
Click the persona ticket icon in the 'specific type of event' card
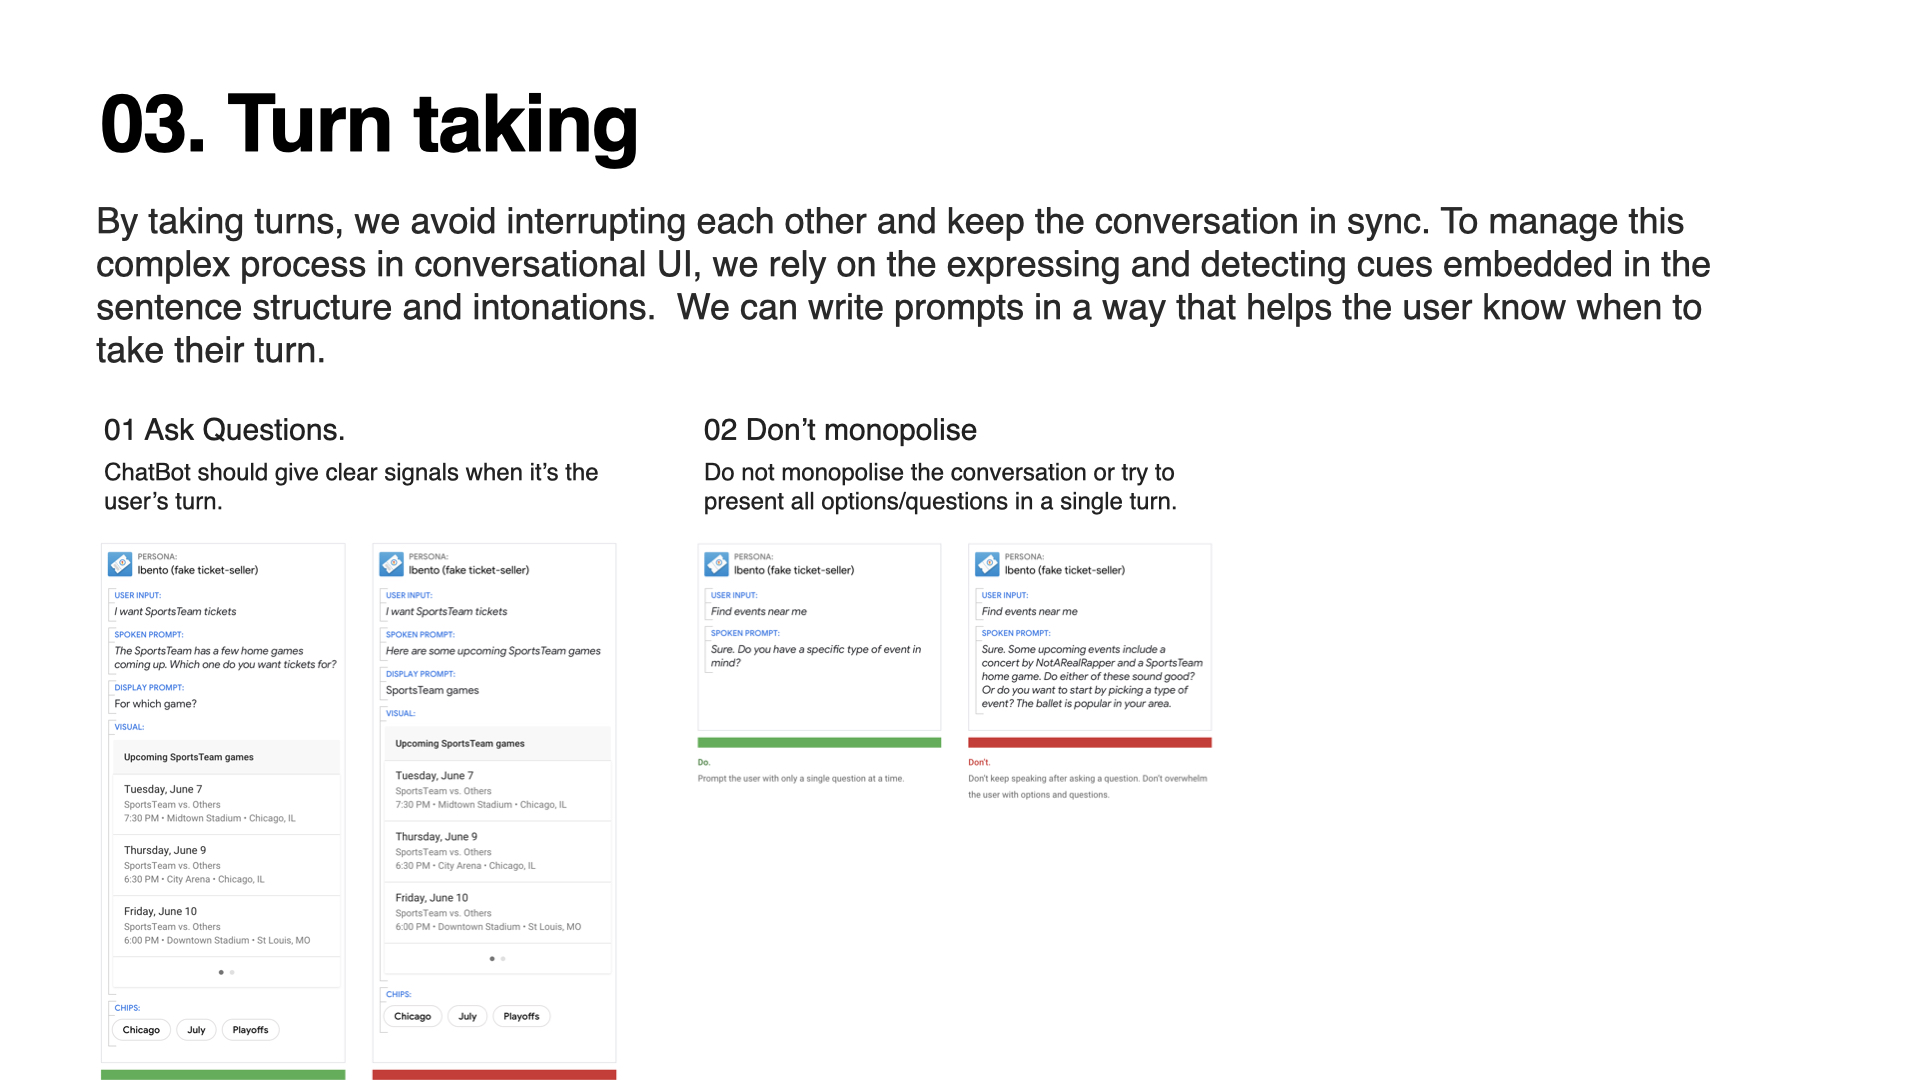point(716,564)
